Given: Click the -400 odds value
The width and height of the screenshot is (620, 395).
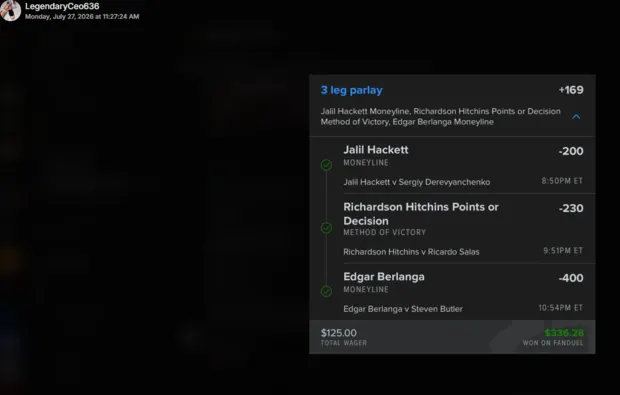Looking at the screenshot, I should [x=571, y=278].
